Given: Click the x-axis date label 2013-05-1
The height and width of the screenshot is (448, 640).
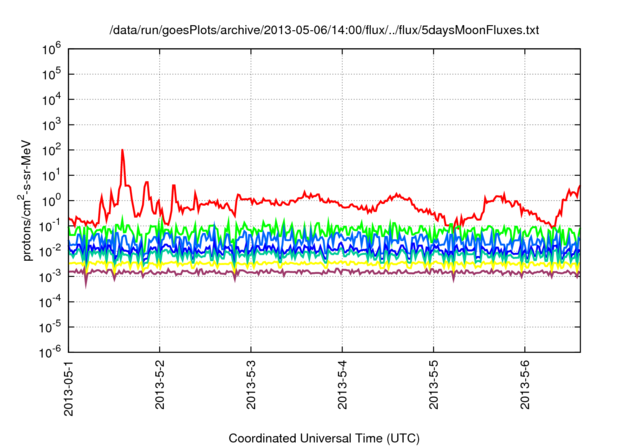Looking at the screenshot, I should click(69, 388).
